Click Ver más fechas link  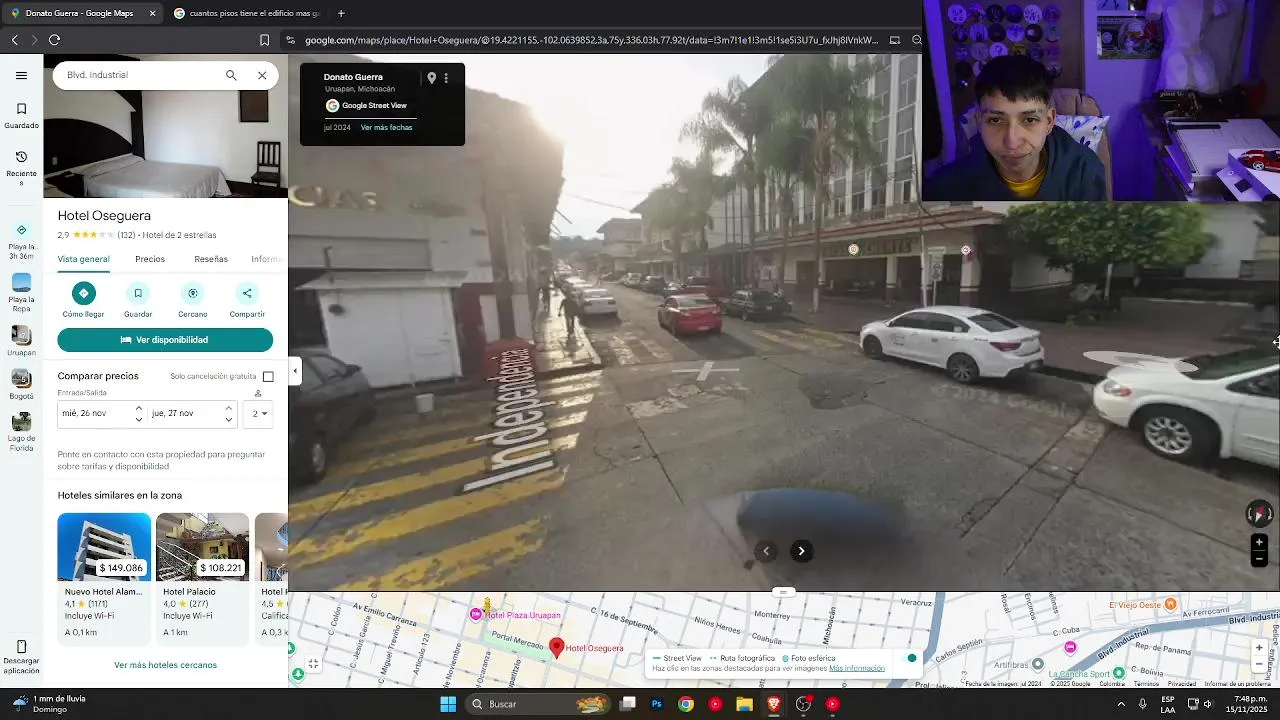(x=386, y=127)
